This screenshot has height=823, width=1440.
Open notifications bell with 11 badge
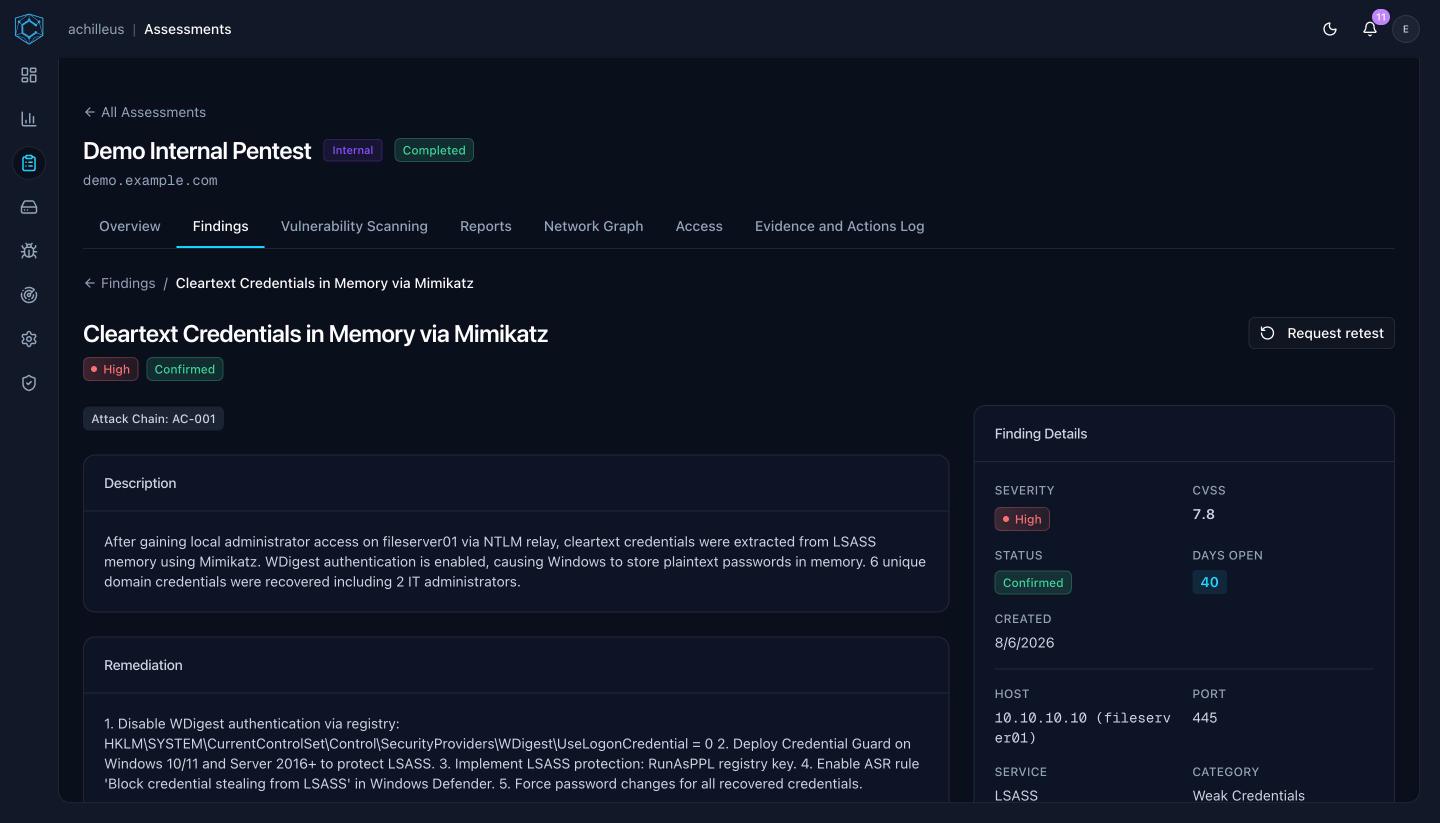tap(1370, 29)
